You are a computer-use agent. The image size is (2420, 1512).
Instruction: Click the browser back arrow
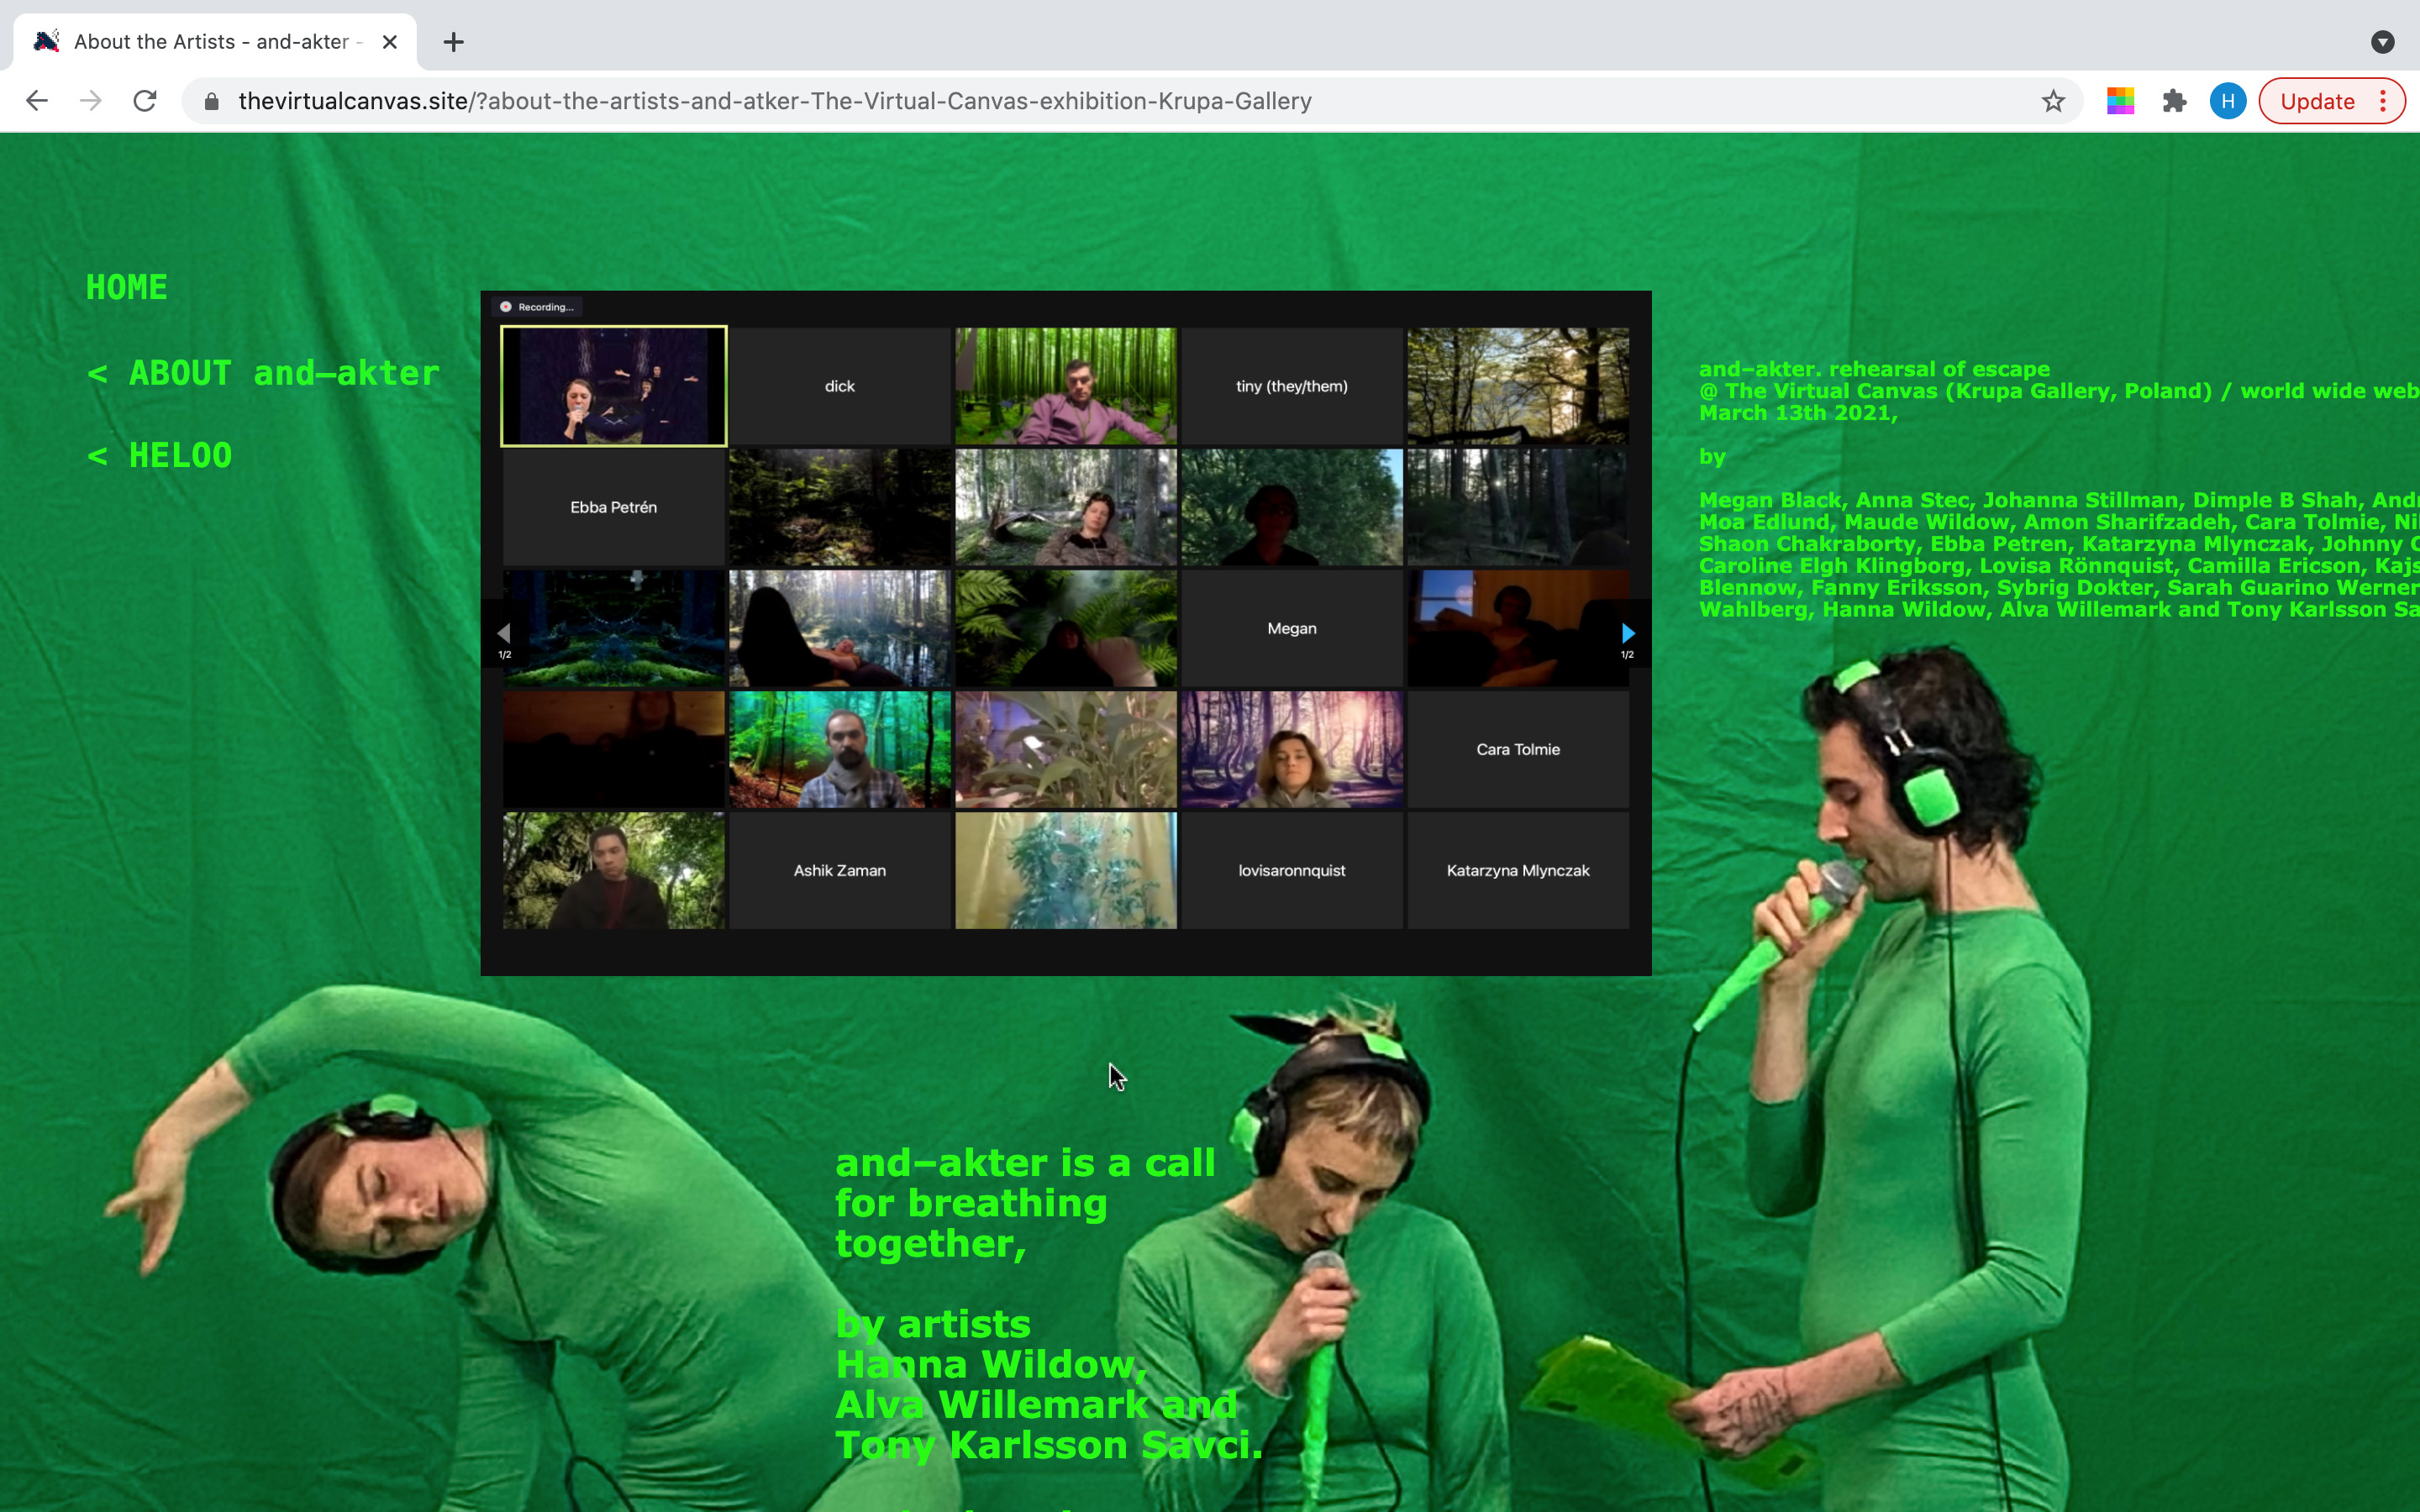[37, 101]
